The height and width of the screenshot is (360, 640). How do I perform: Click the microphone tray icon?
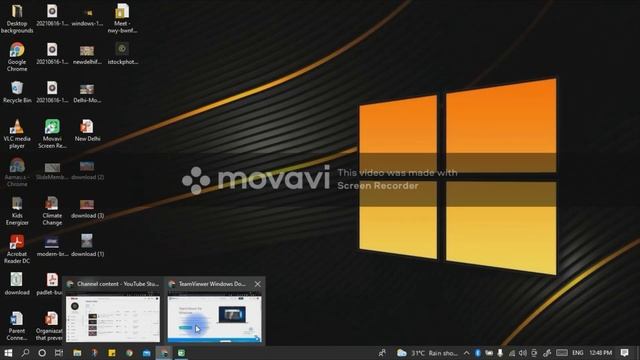click(x=500, y=353)
